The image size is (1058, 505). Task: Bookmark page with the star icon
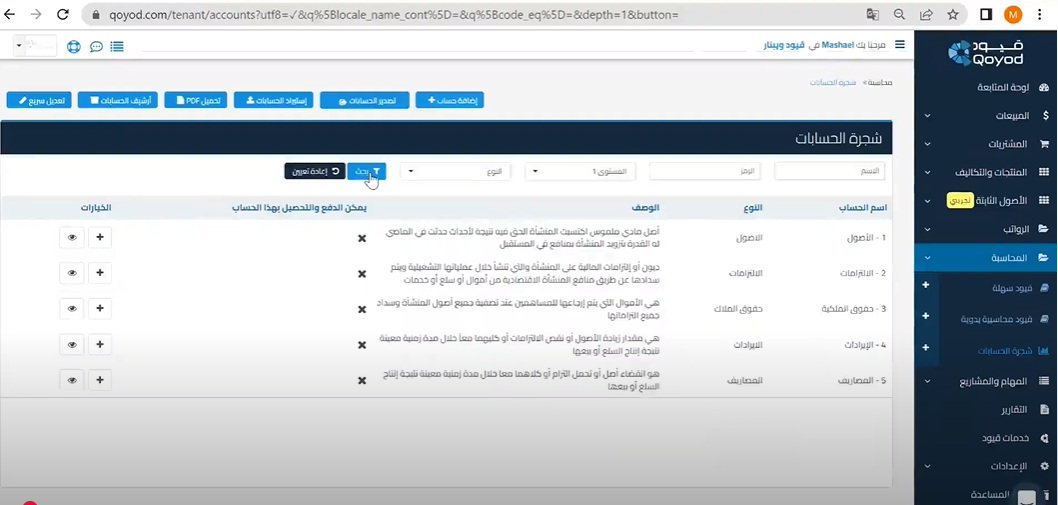pyautogui.click(x=953, y=14)
